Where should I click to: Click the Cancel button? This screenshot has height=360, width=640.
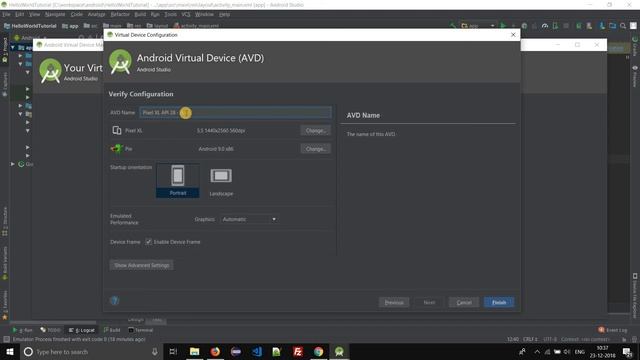click(x=464, y=302)
